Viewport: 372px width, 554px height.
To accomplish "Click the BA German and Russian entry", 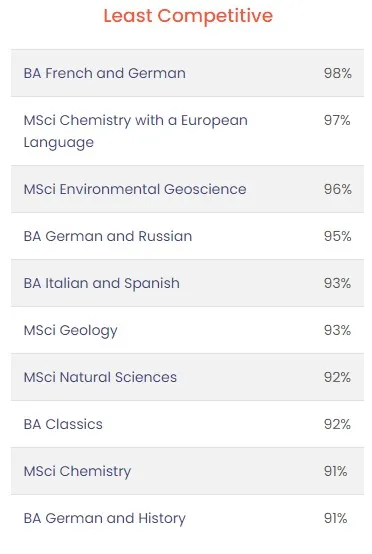I will pyautogui.click(x=108, y=236).
